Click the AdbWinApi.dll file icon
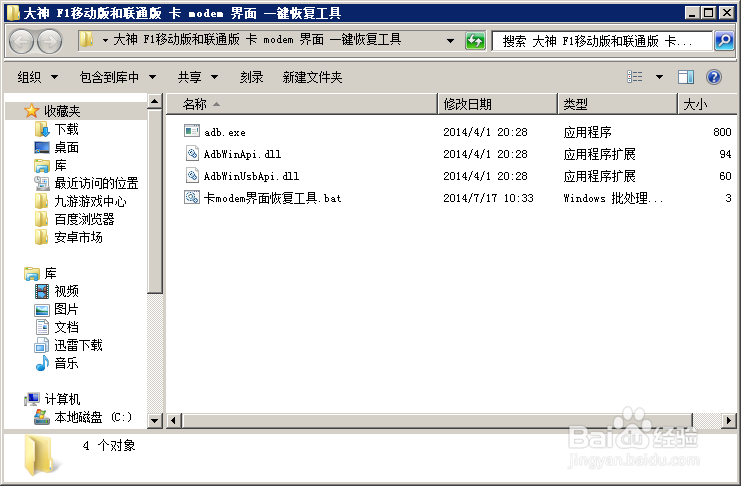Viewport: 741px width, 486px height. pyautogui.click(x=191, y=153)
